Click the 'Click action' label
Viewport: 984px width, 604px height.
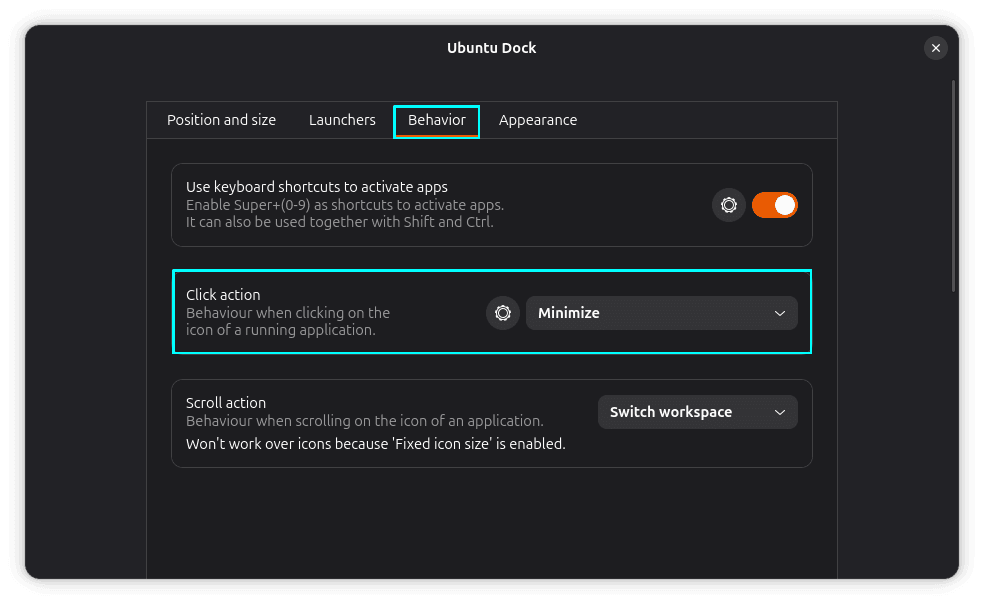223,294
